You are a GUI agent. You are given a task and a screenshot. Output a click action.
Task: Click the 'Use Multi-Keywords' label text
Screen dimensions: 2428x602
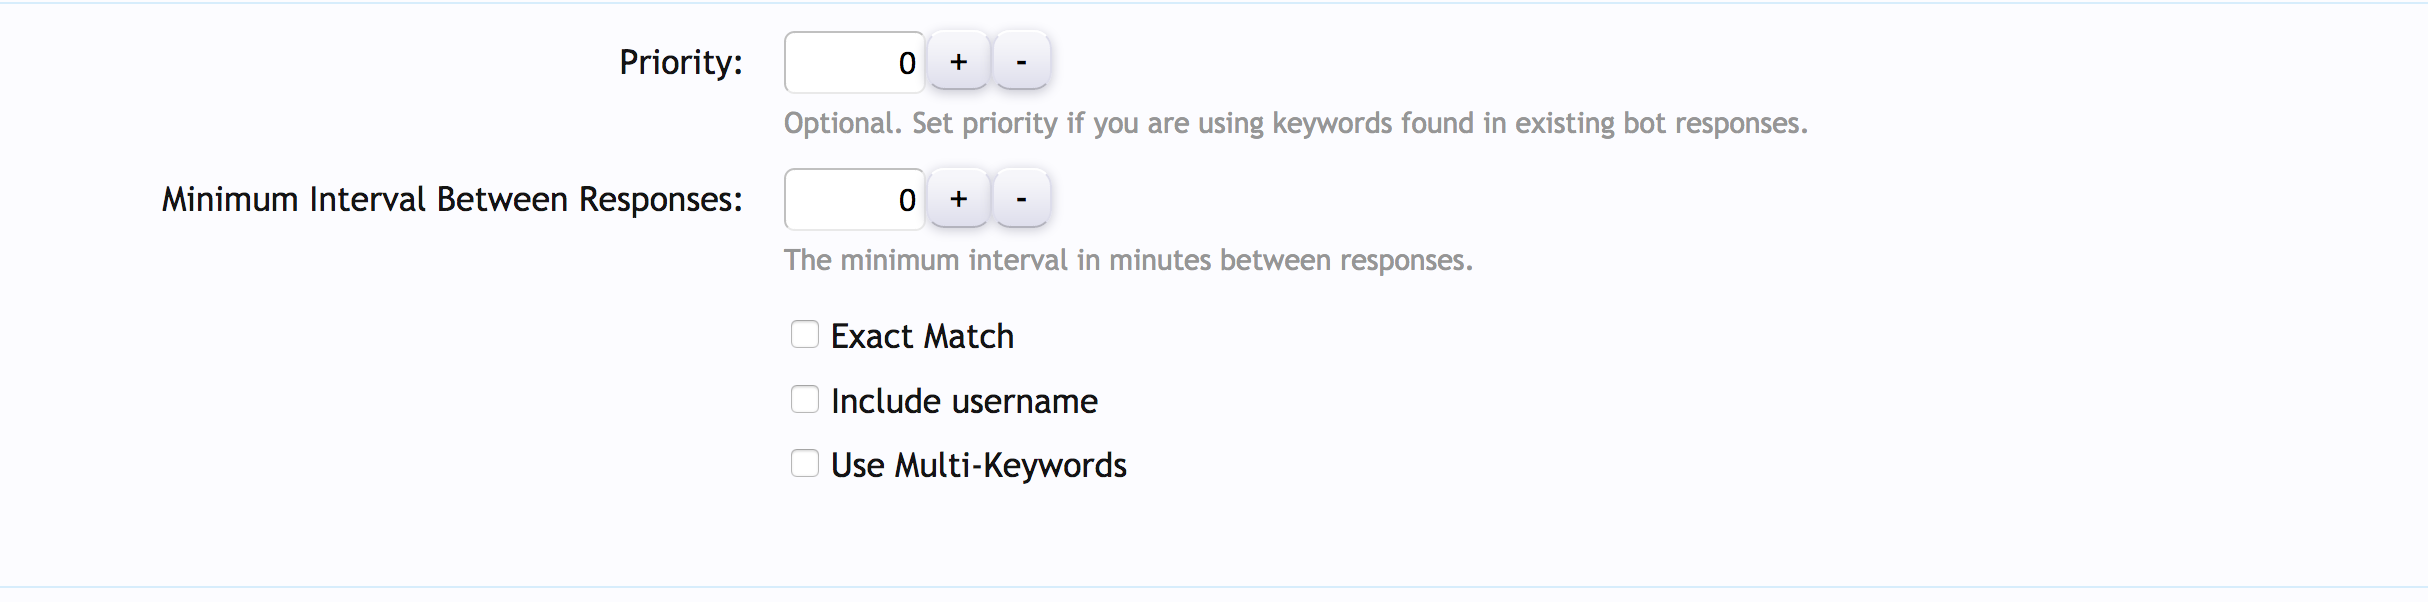point(978,465)
